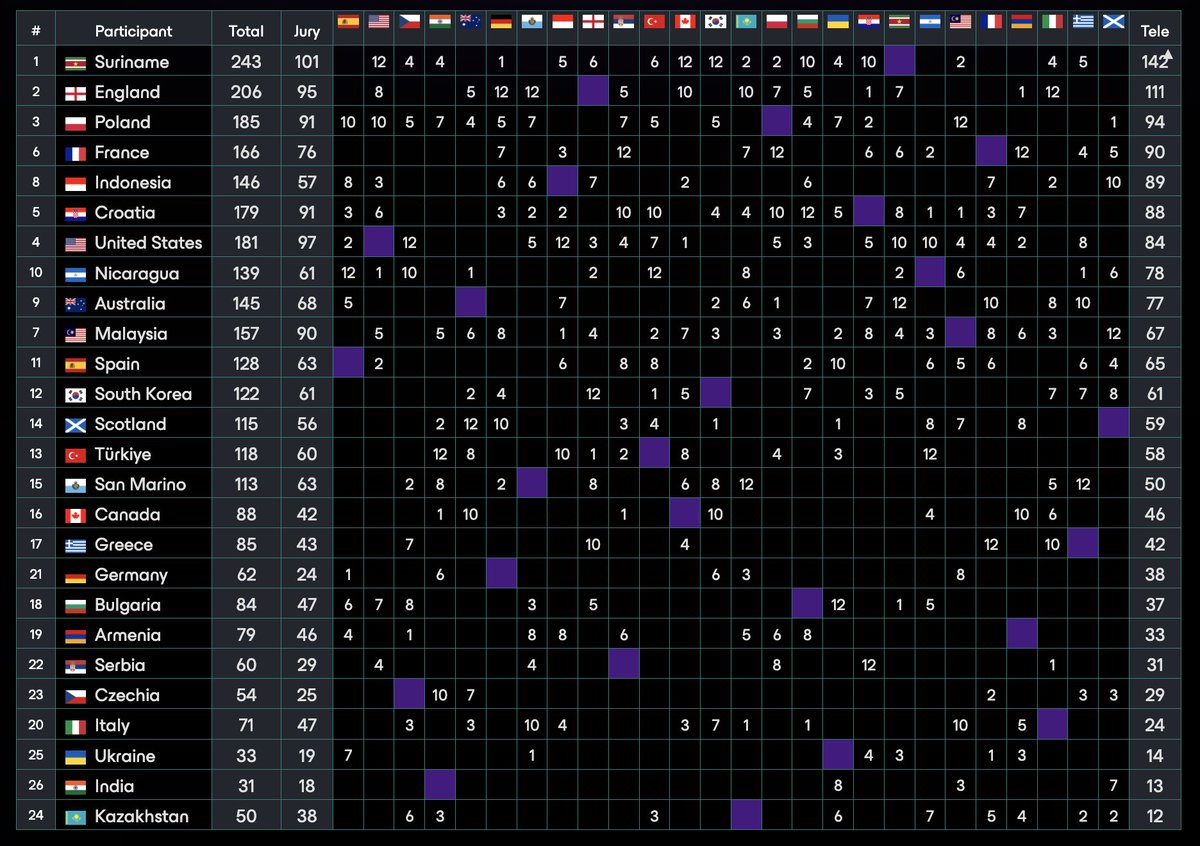Screen dimensions: 1200x846
Task: Sort by the Jury column header
Action: coord(307,31)
